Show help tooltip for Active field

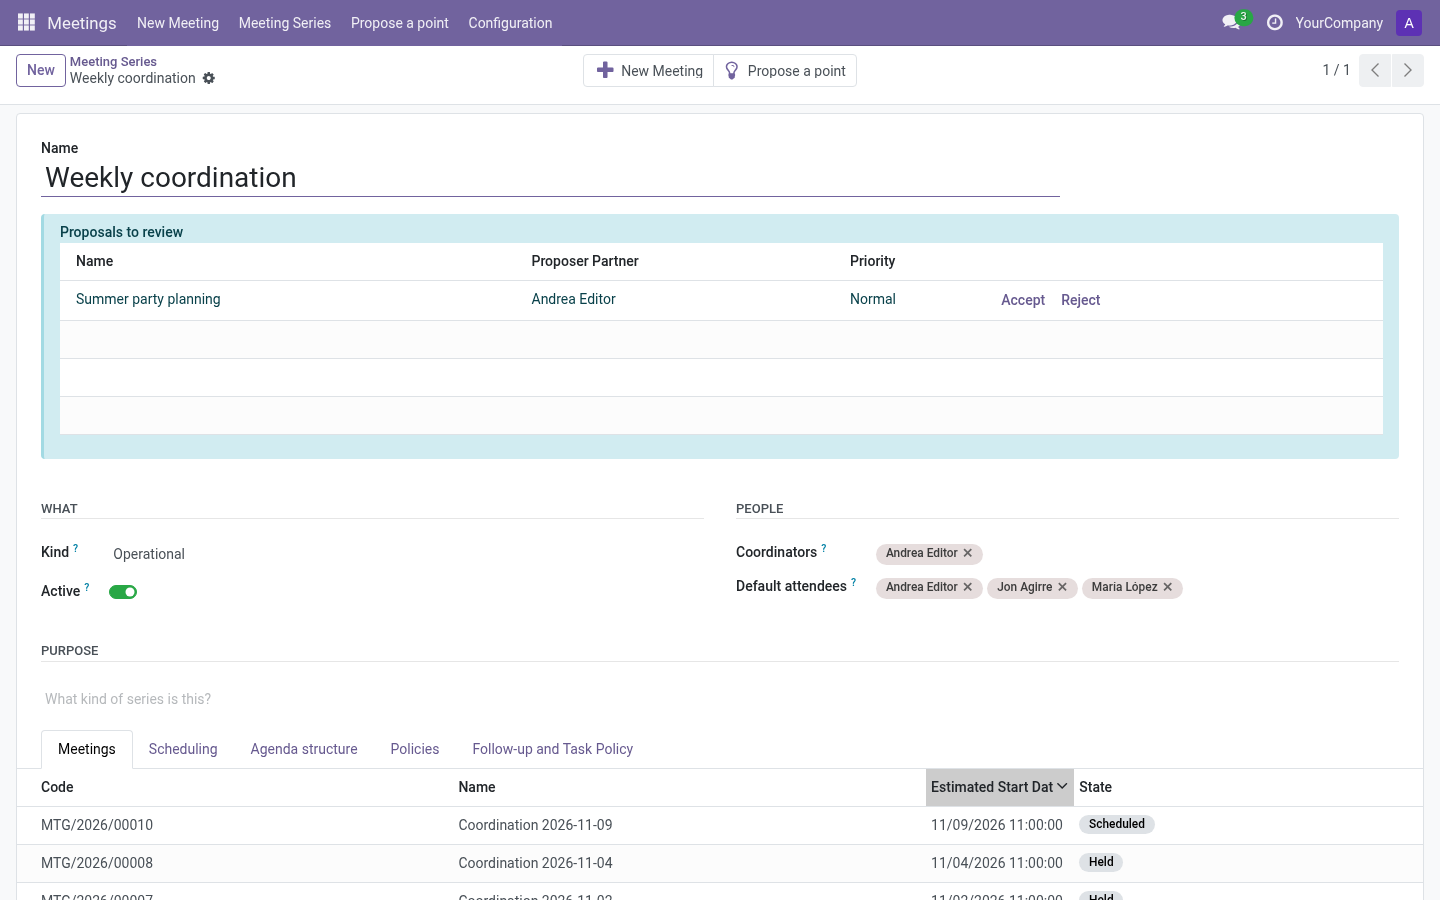tap(87, 587)
